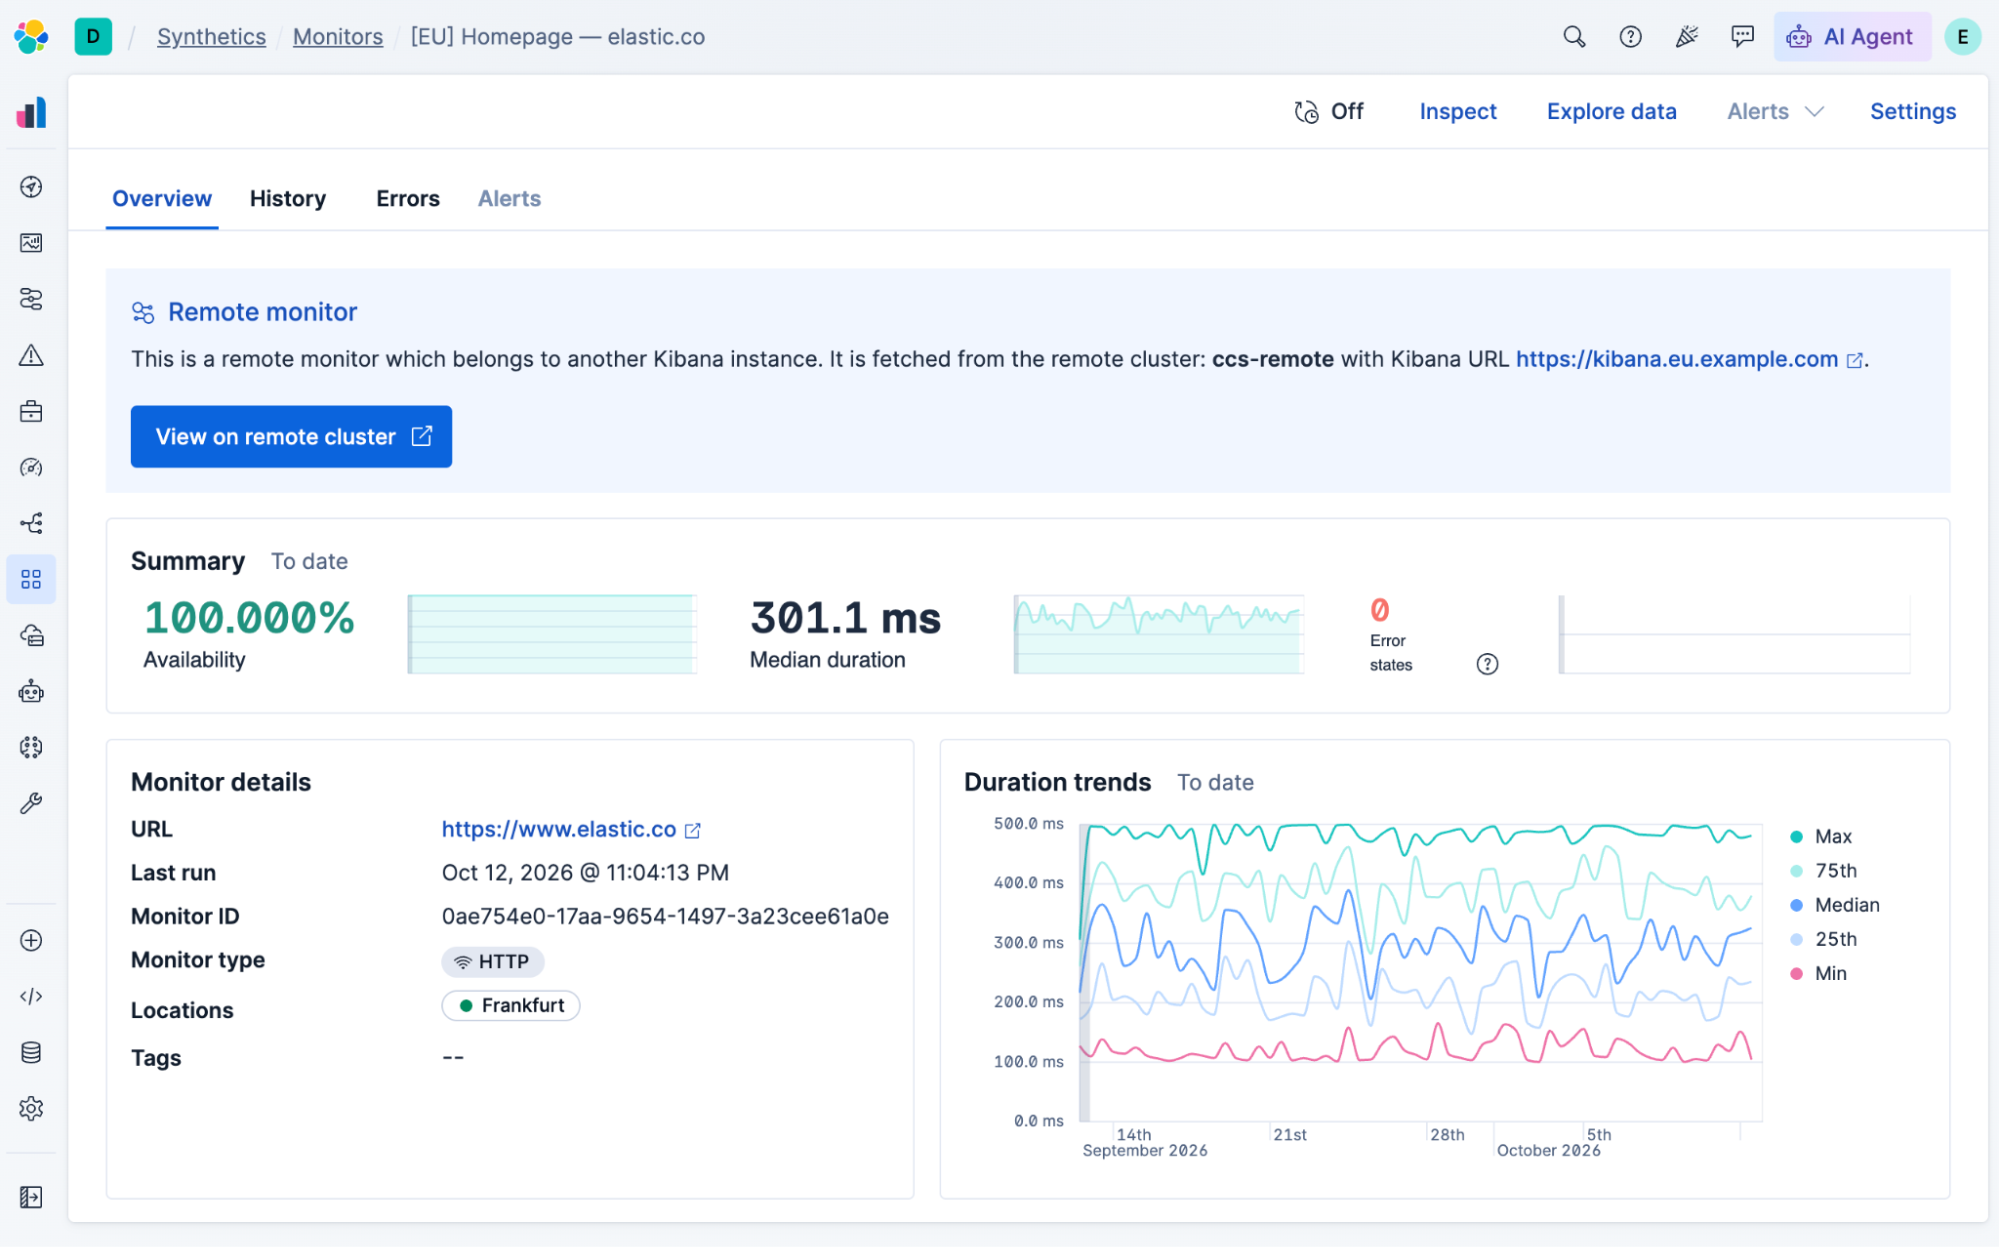Open the plus add data icon in sidebar
Viewport: 1999px width, 1248px height.
(x=31, y=940)
